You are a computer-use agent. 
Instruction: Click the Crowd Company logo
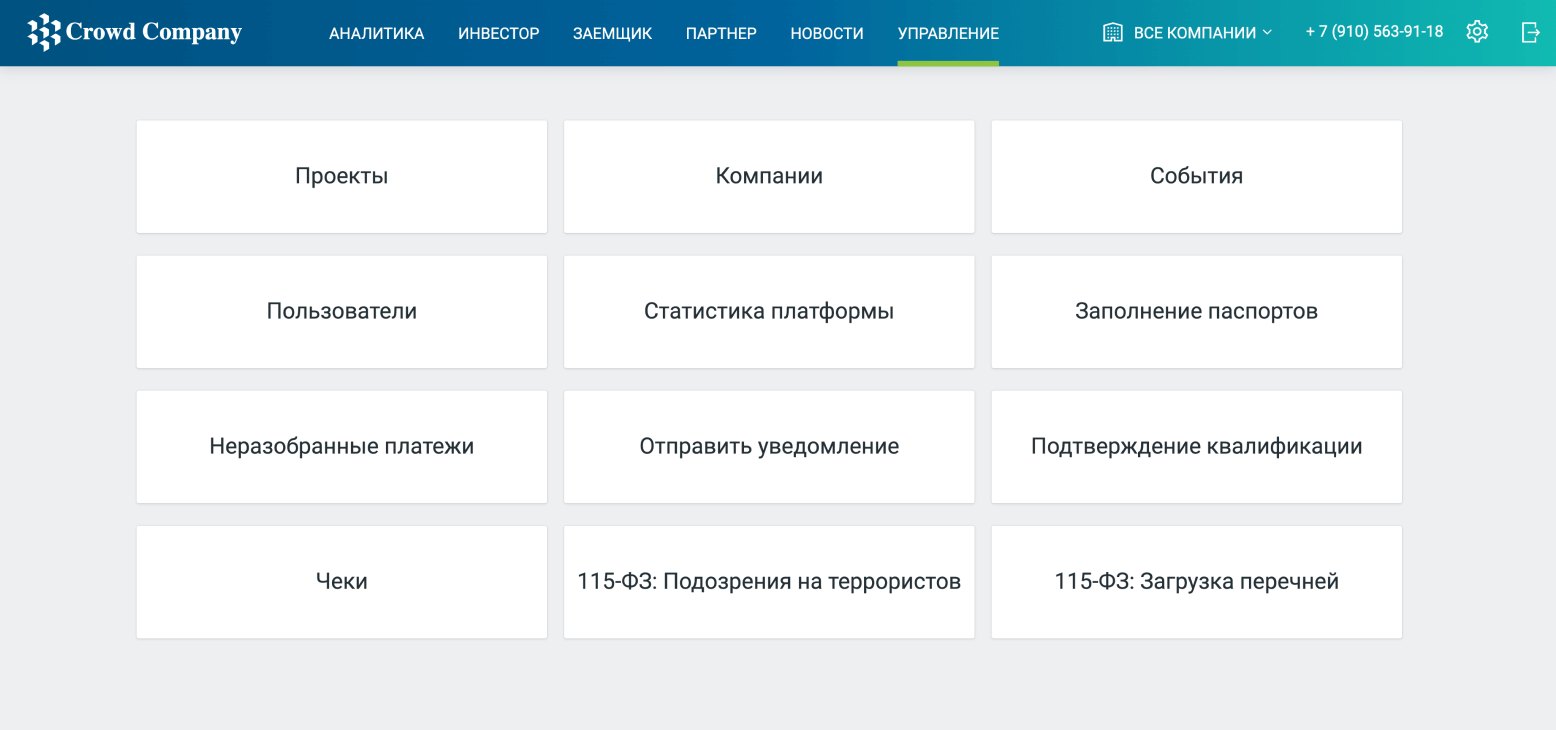click(x=135, y=33)
